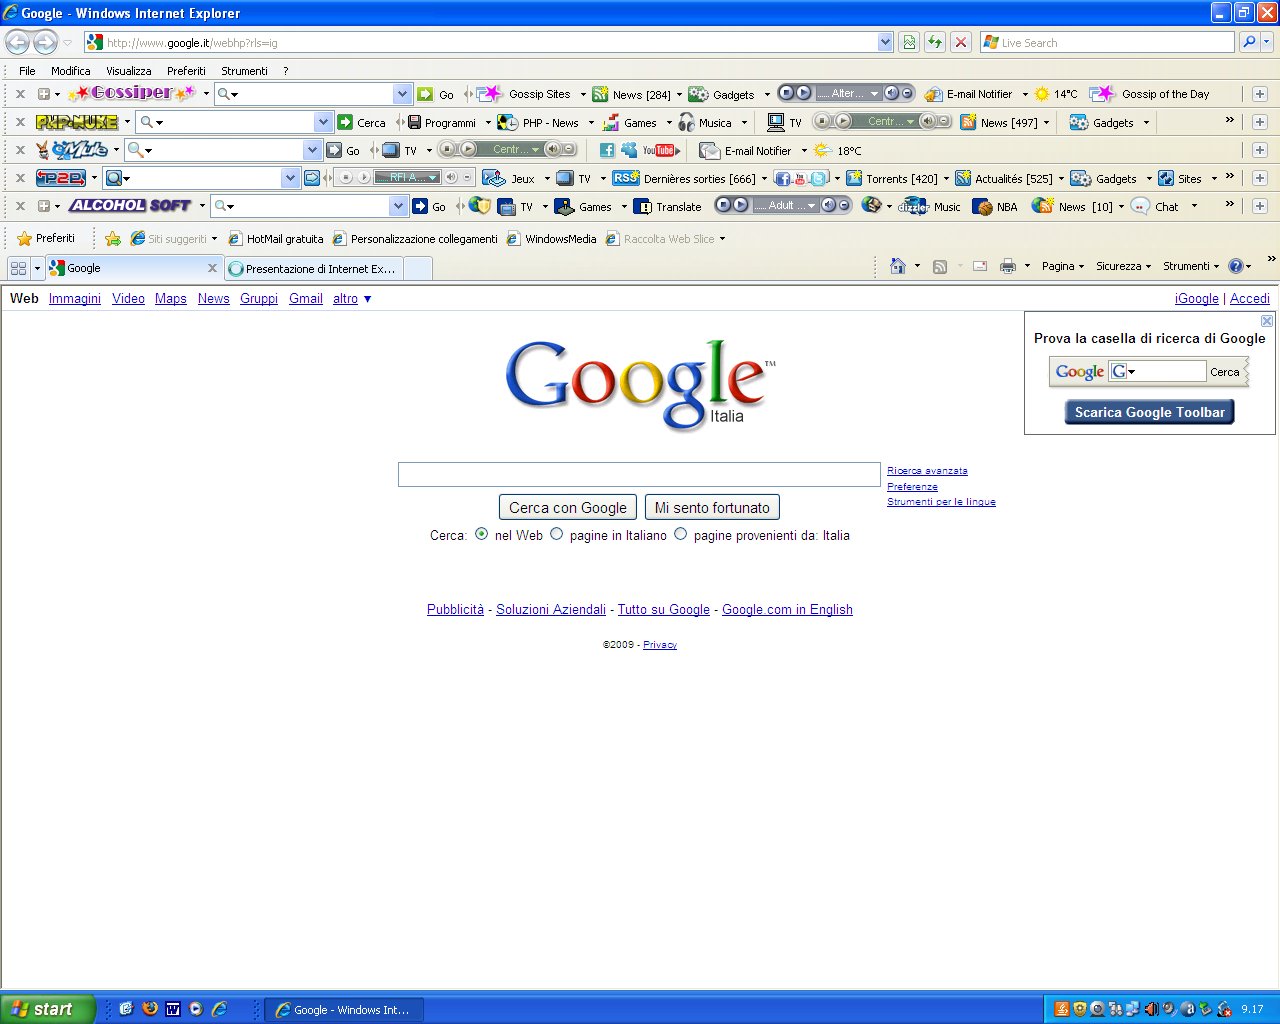1280x1024 pixels.
Task: Click the Live Search magnifier icon
Action: tap(1248, 42)
